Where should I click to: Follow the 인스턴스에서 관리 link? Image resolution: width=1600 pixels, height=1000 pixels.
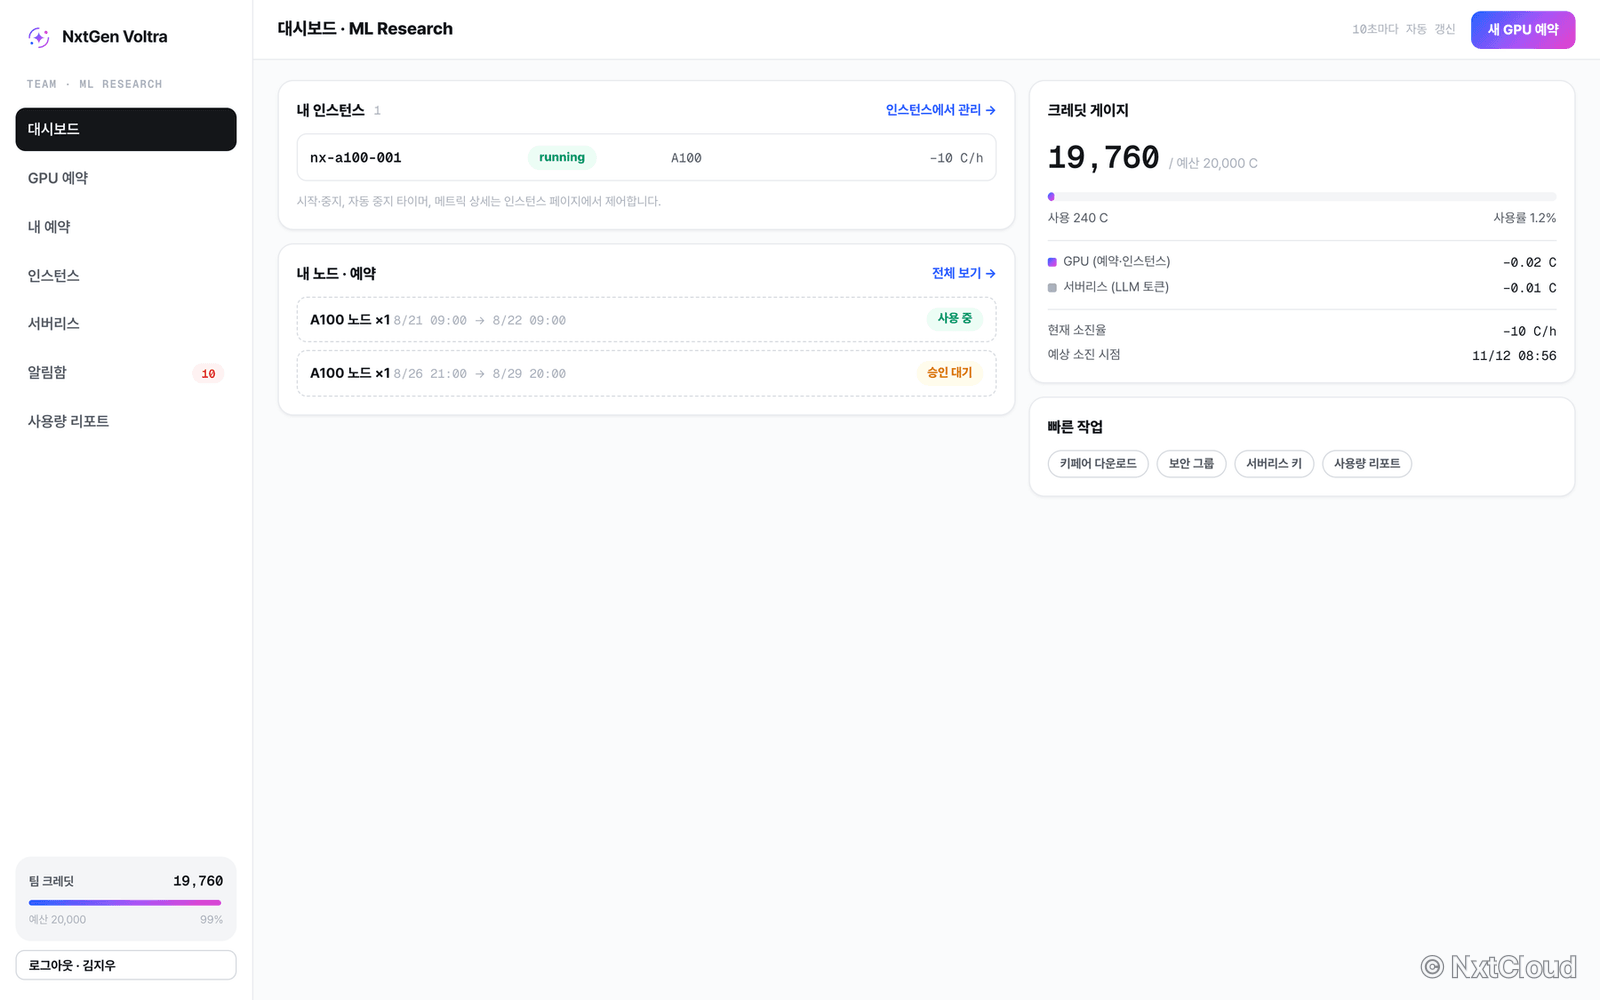[940, 110]
